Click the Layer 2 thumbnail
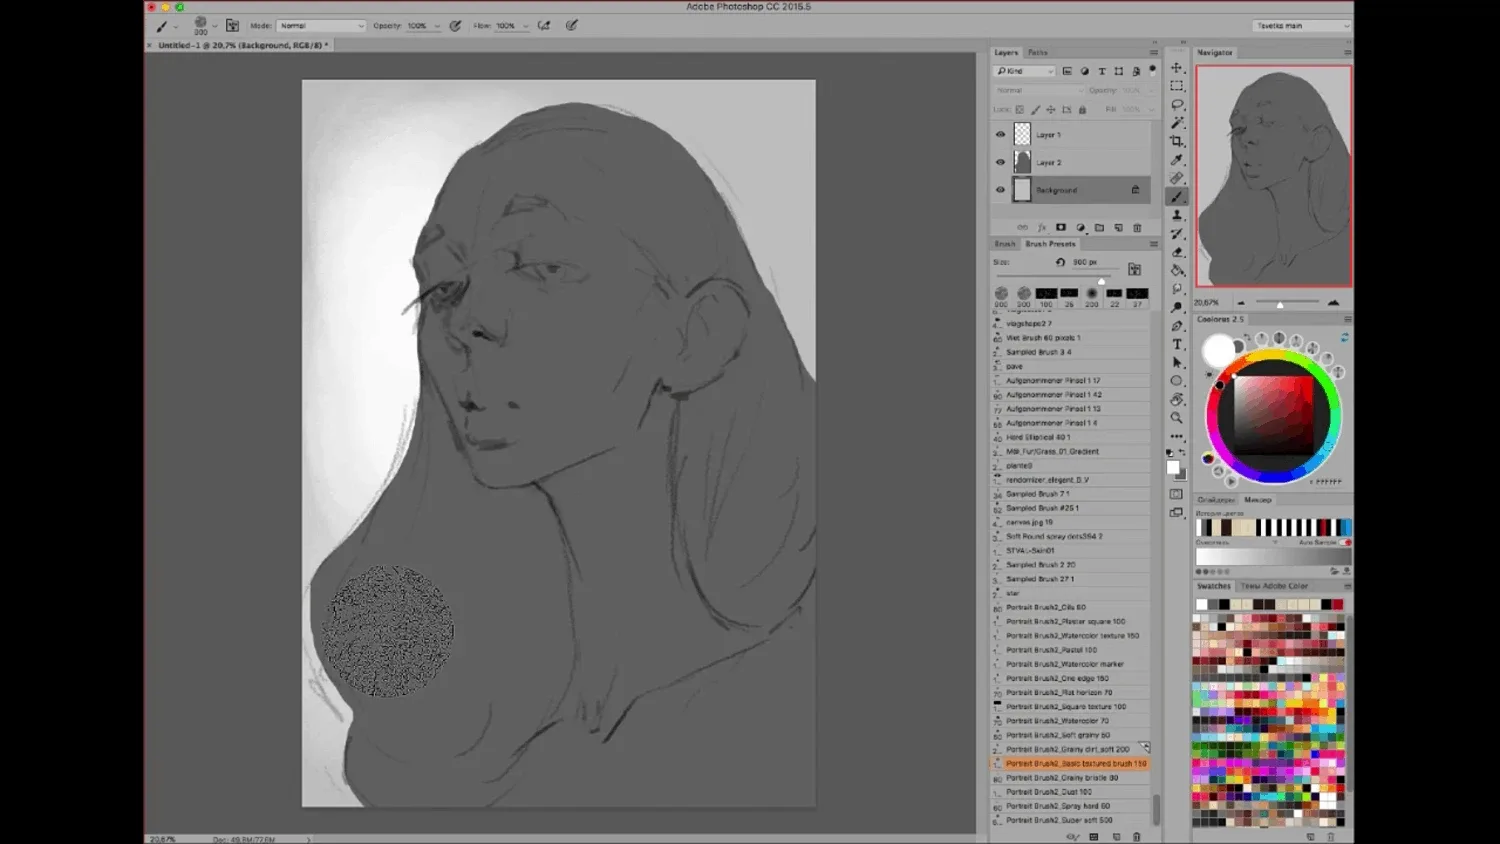1500x844 pixels. point(1022,161)
